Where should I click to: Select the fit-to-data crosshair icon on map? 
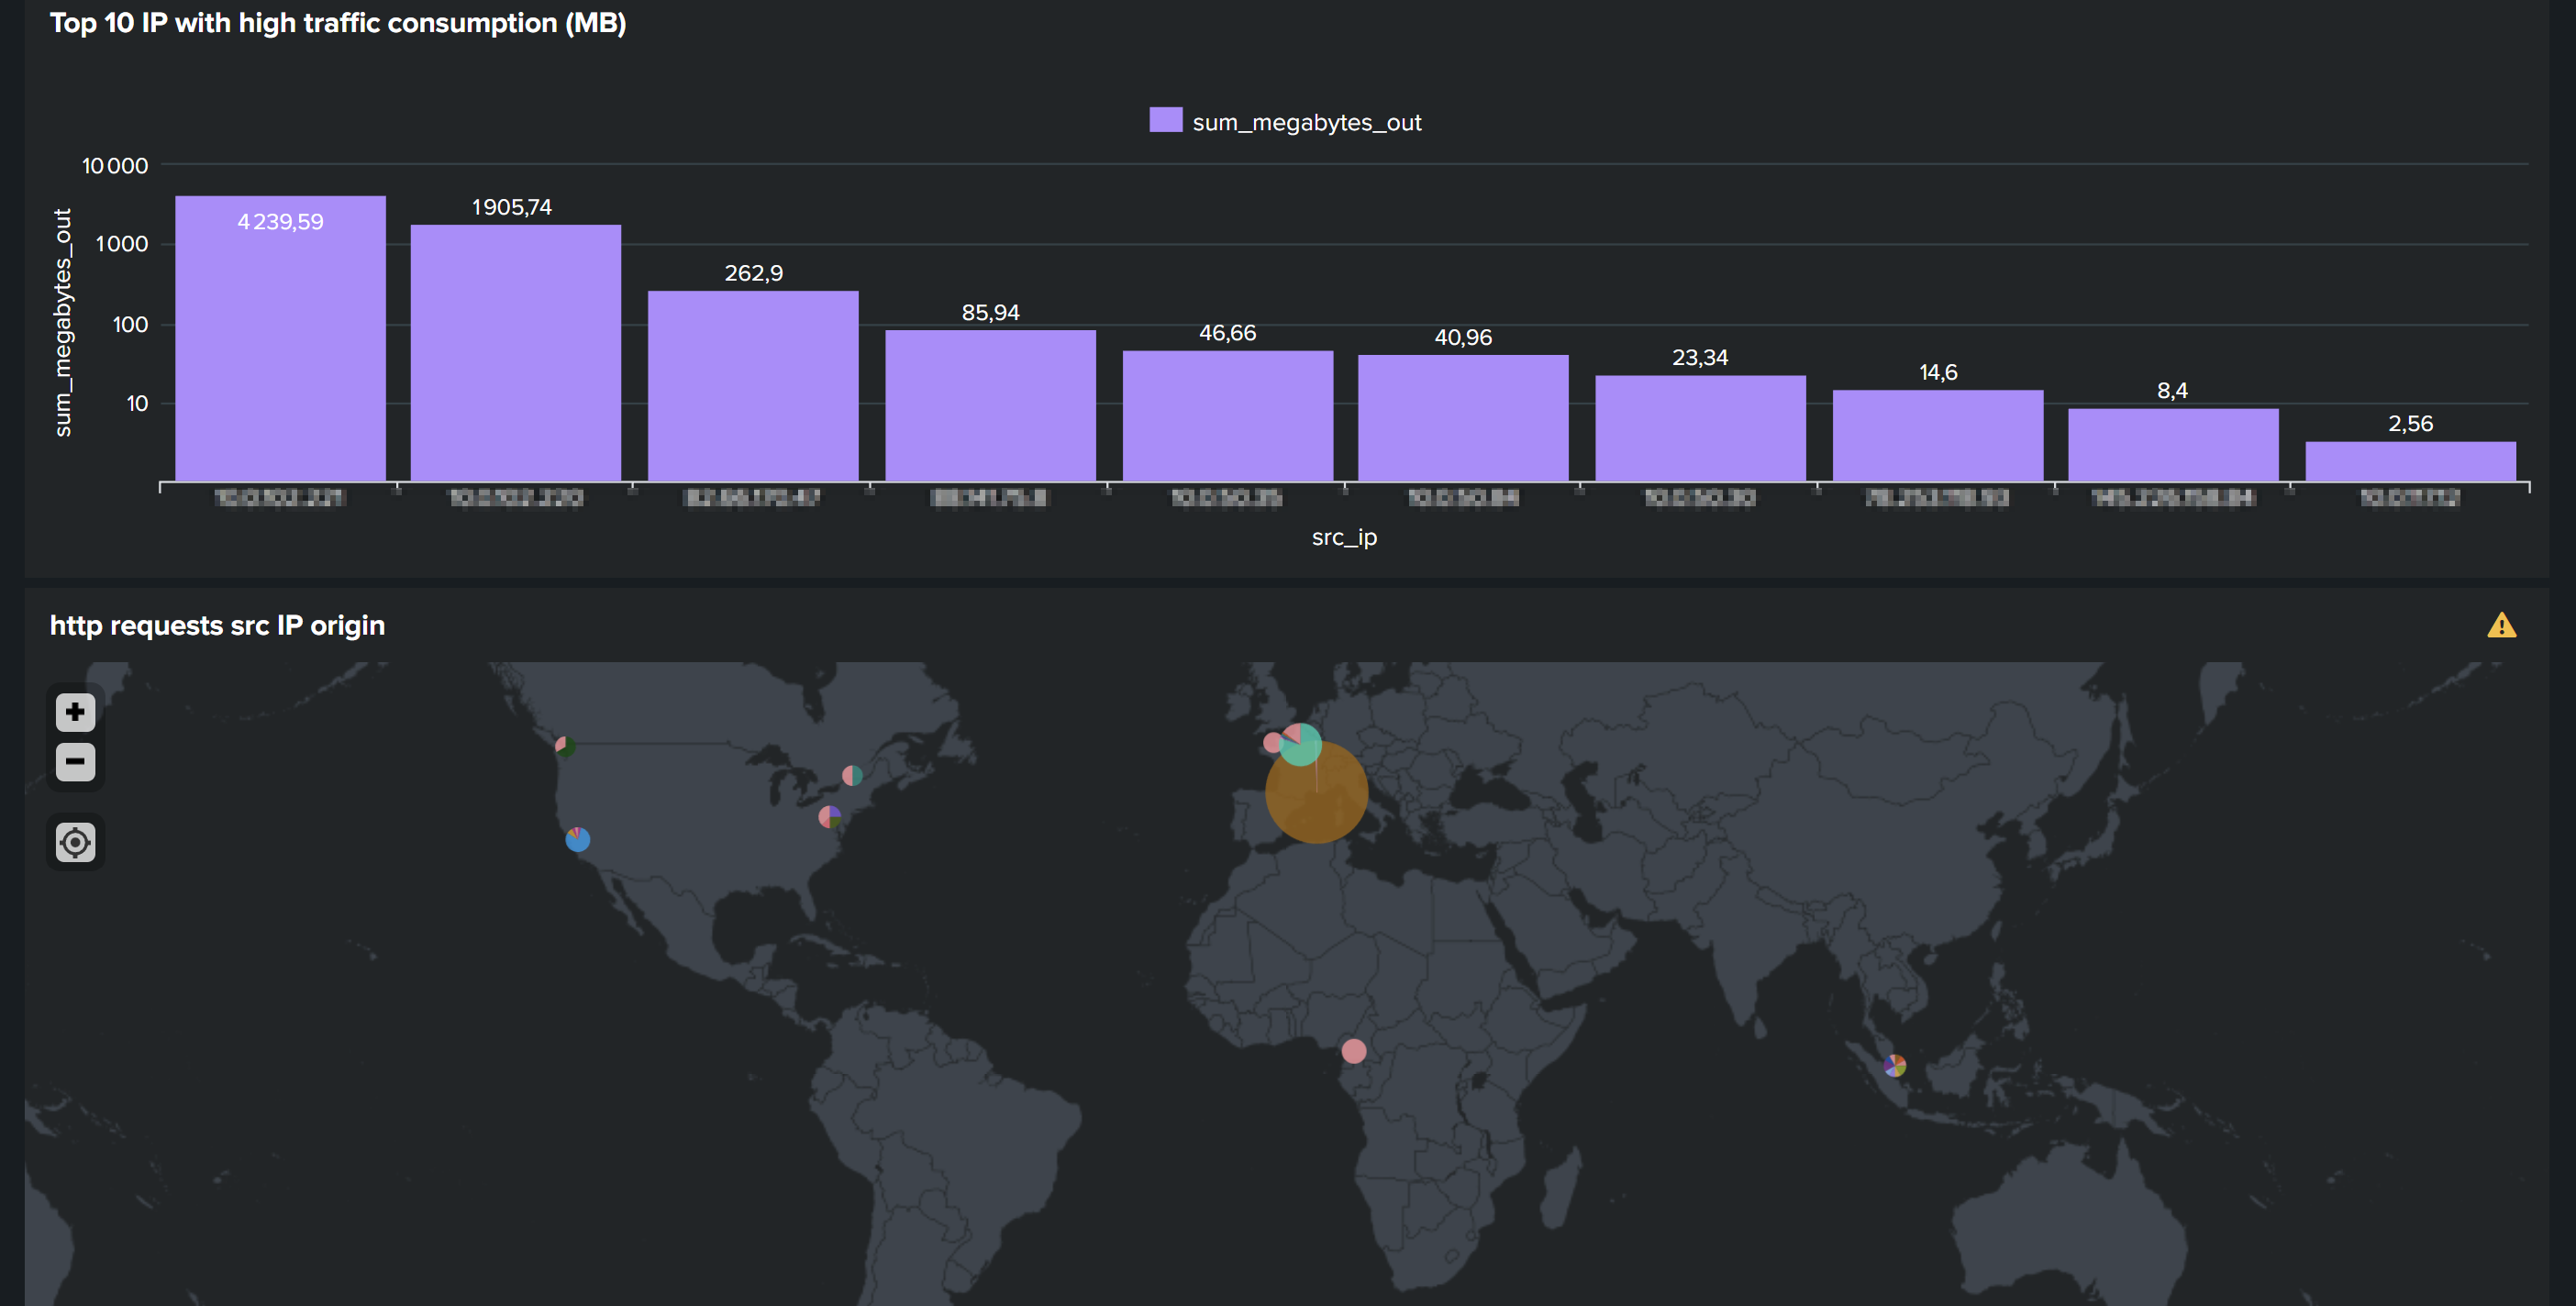74,843
